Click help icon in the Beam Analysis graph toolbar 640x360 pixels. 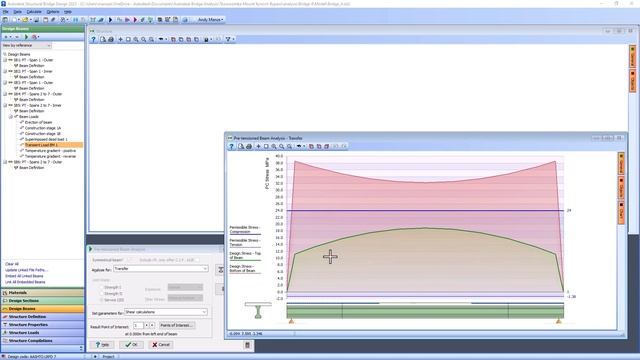tap(231, 147)
